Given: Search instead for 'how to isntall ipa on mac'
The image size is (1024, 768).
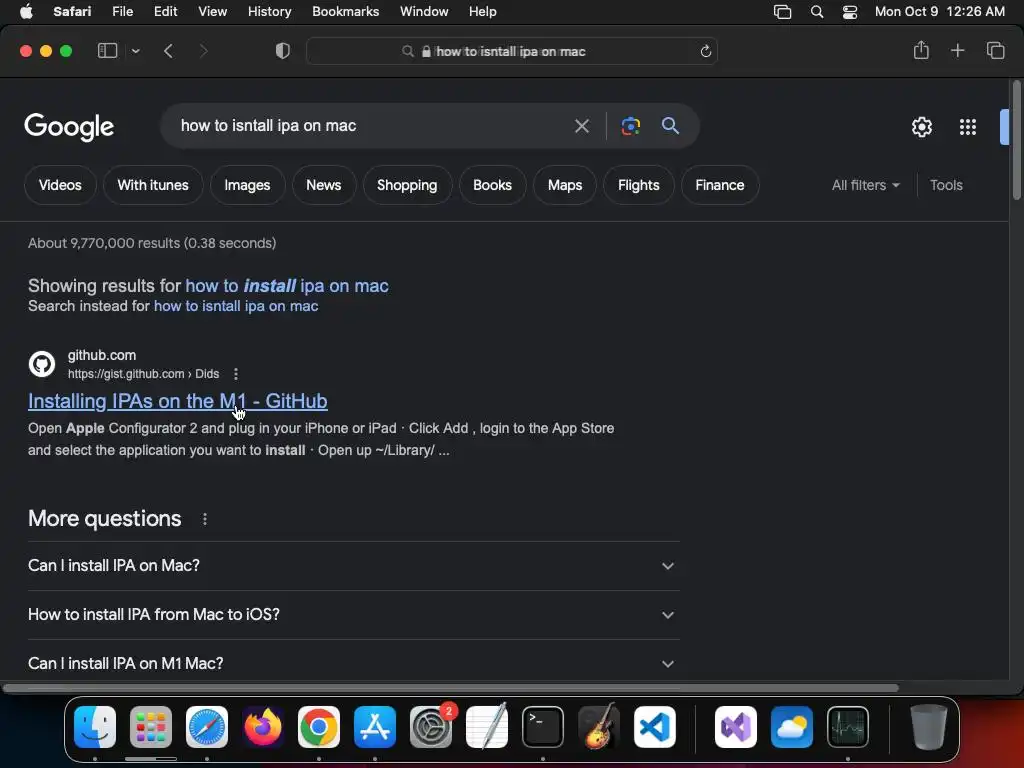Looking at the screenshot, I should point(236,306).
